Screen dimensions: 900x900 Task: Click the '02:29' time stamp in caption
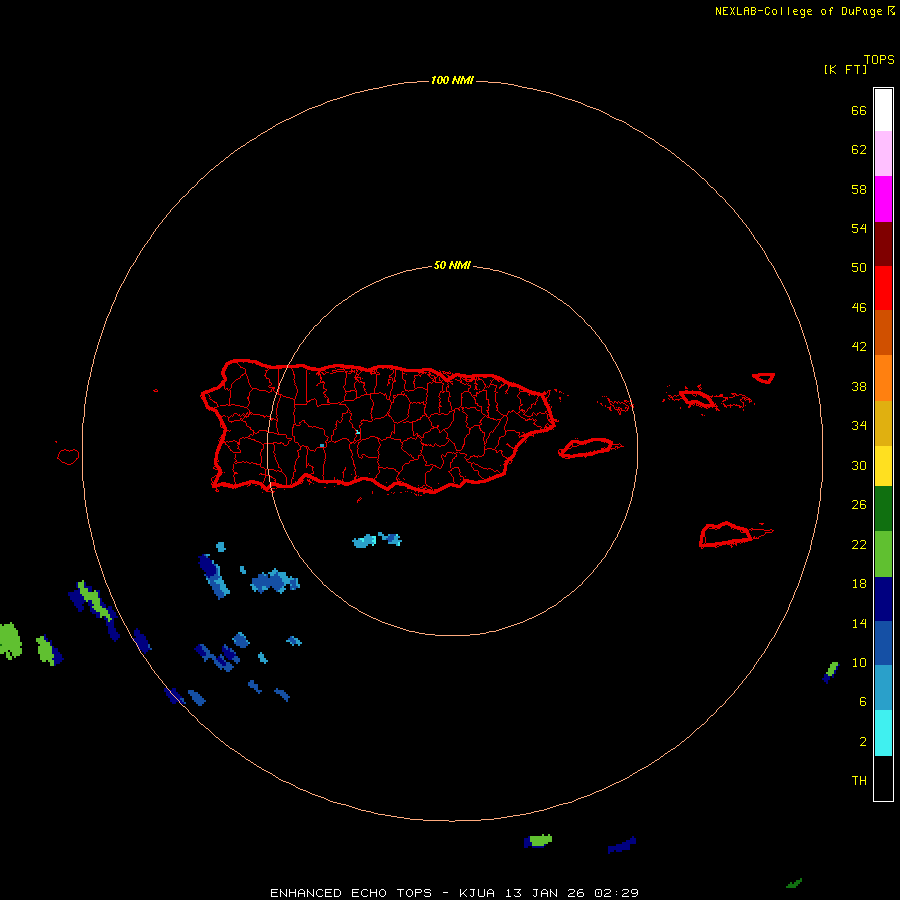(616, 893)
